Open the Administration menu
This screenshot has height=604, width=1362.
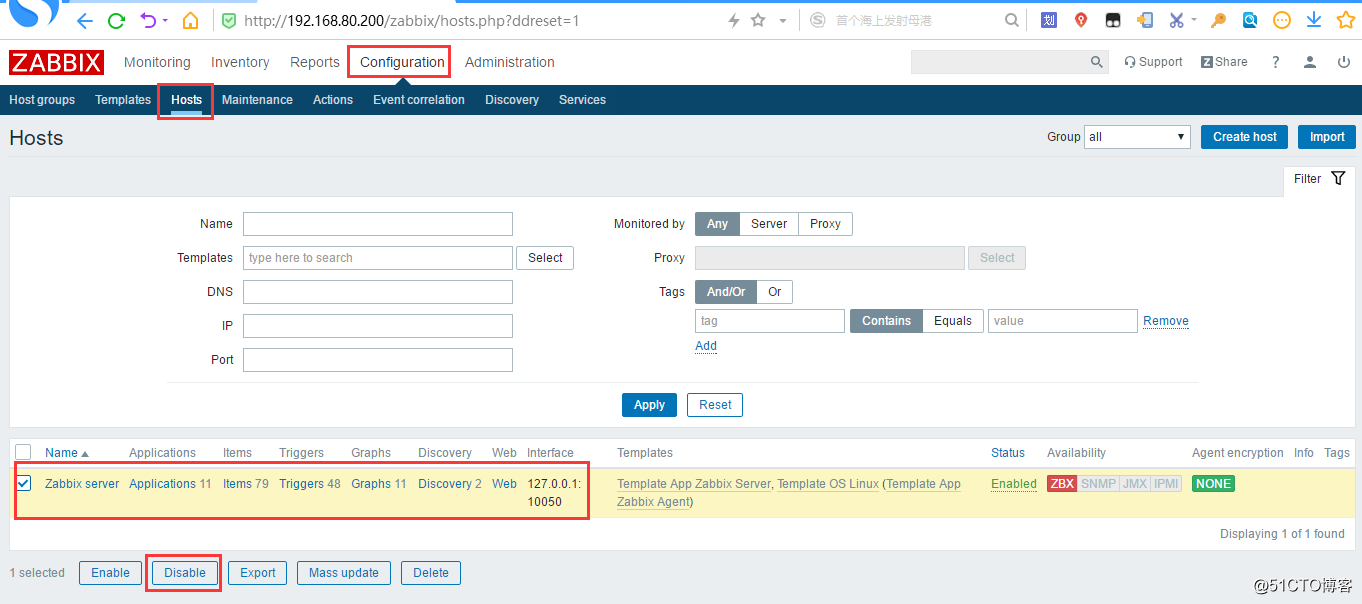(509, 62)
